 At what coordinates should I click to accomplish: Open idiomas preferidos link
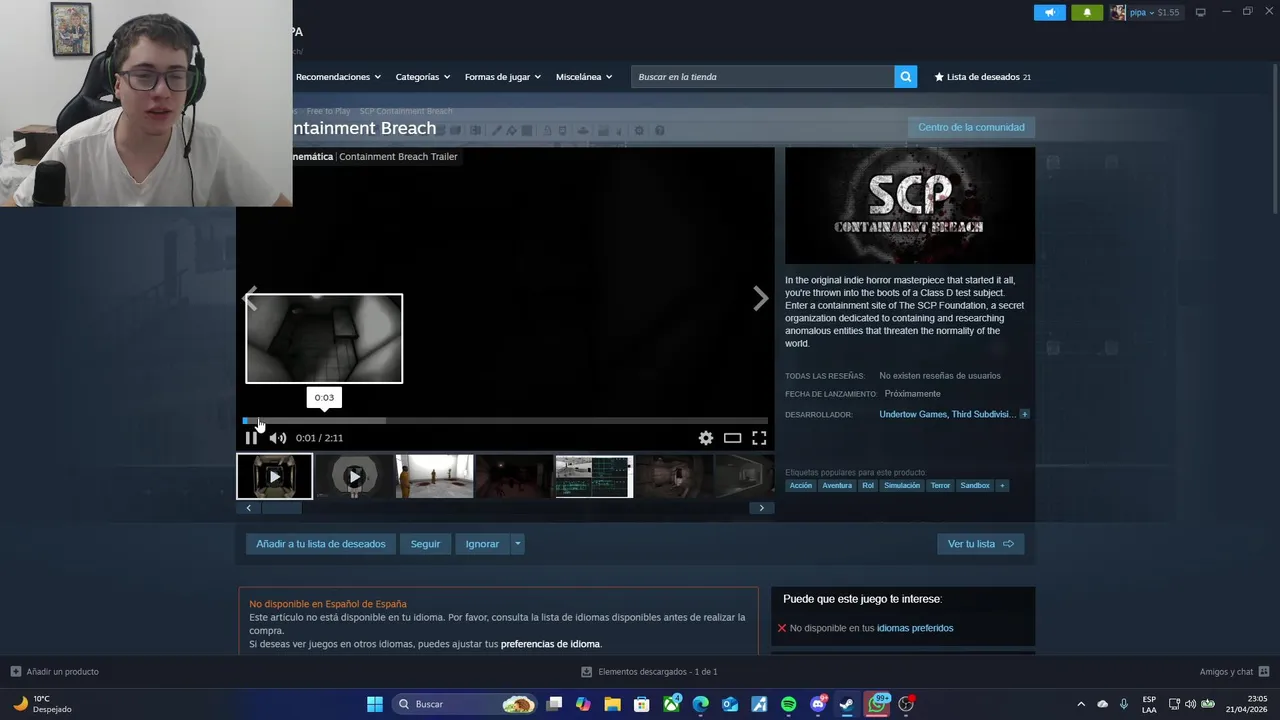pos(915,628)
